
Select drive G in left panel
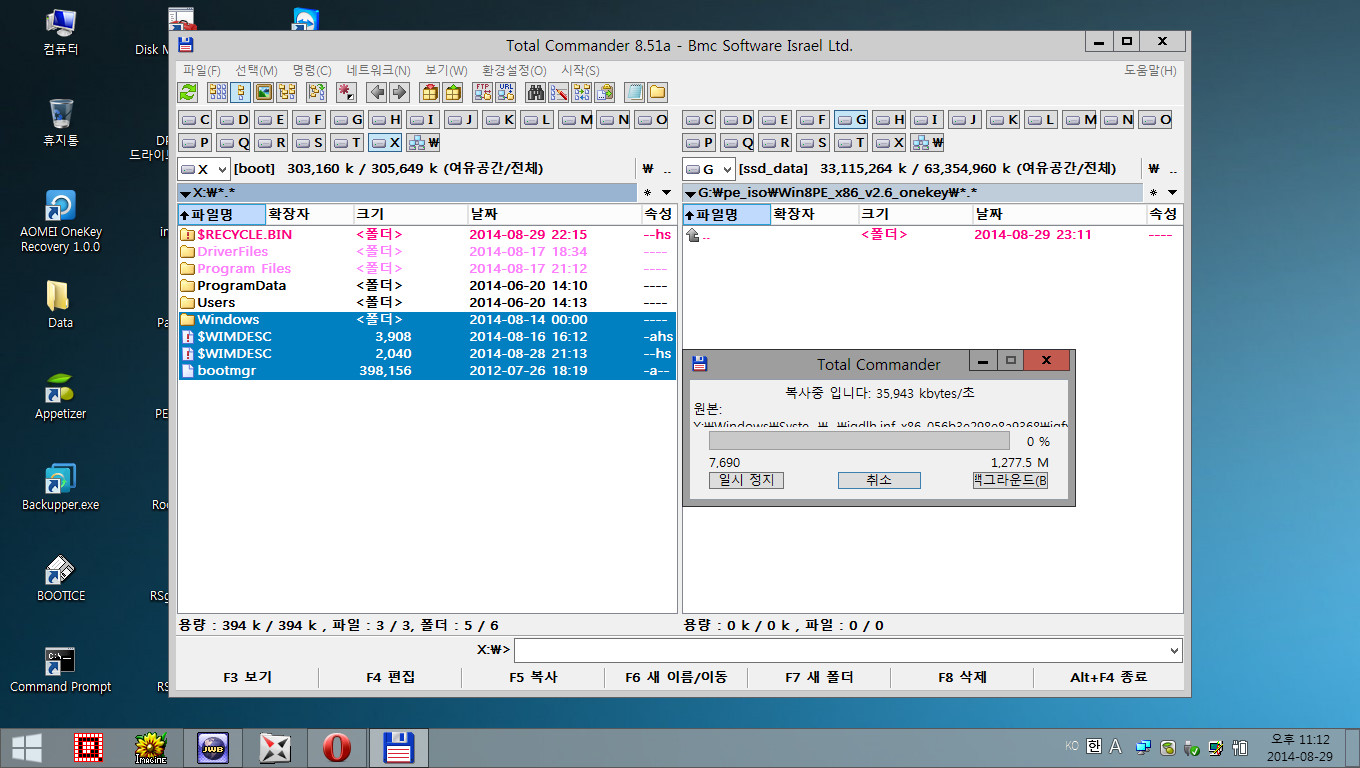click(347, 120)
